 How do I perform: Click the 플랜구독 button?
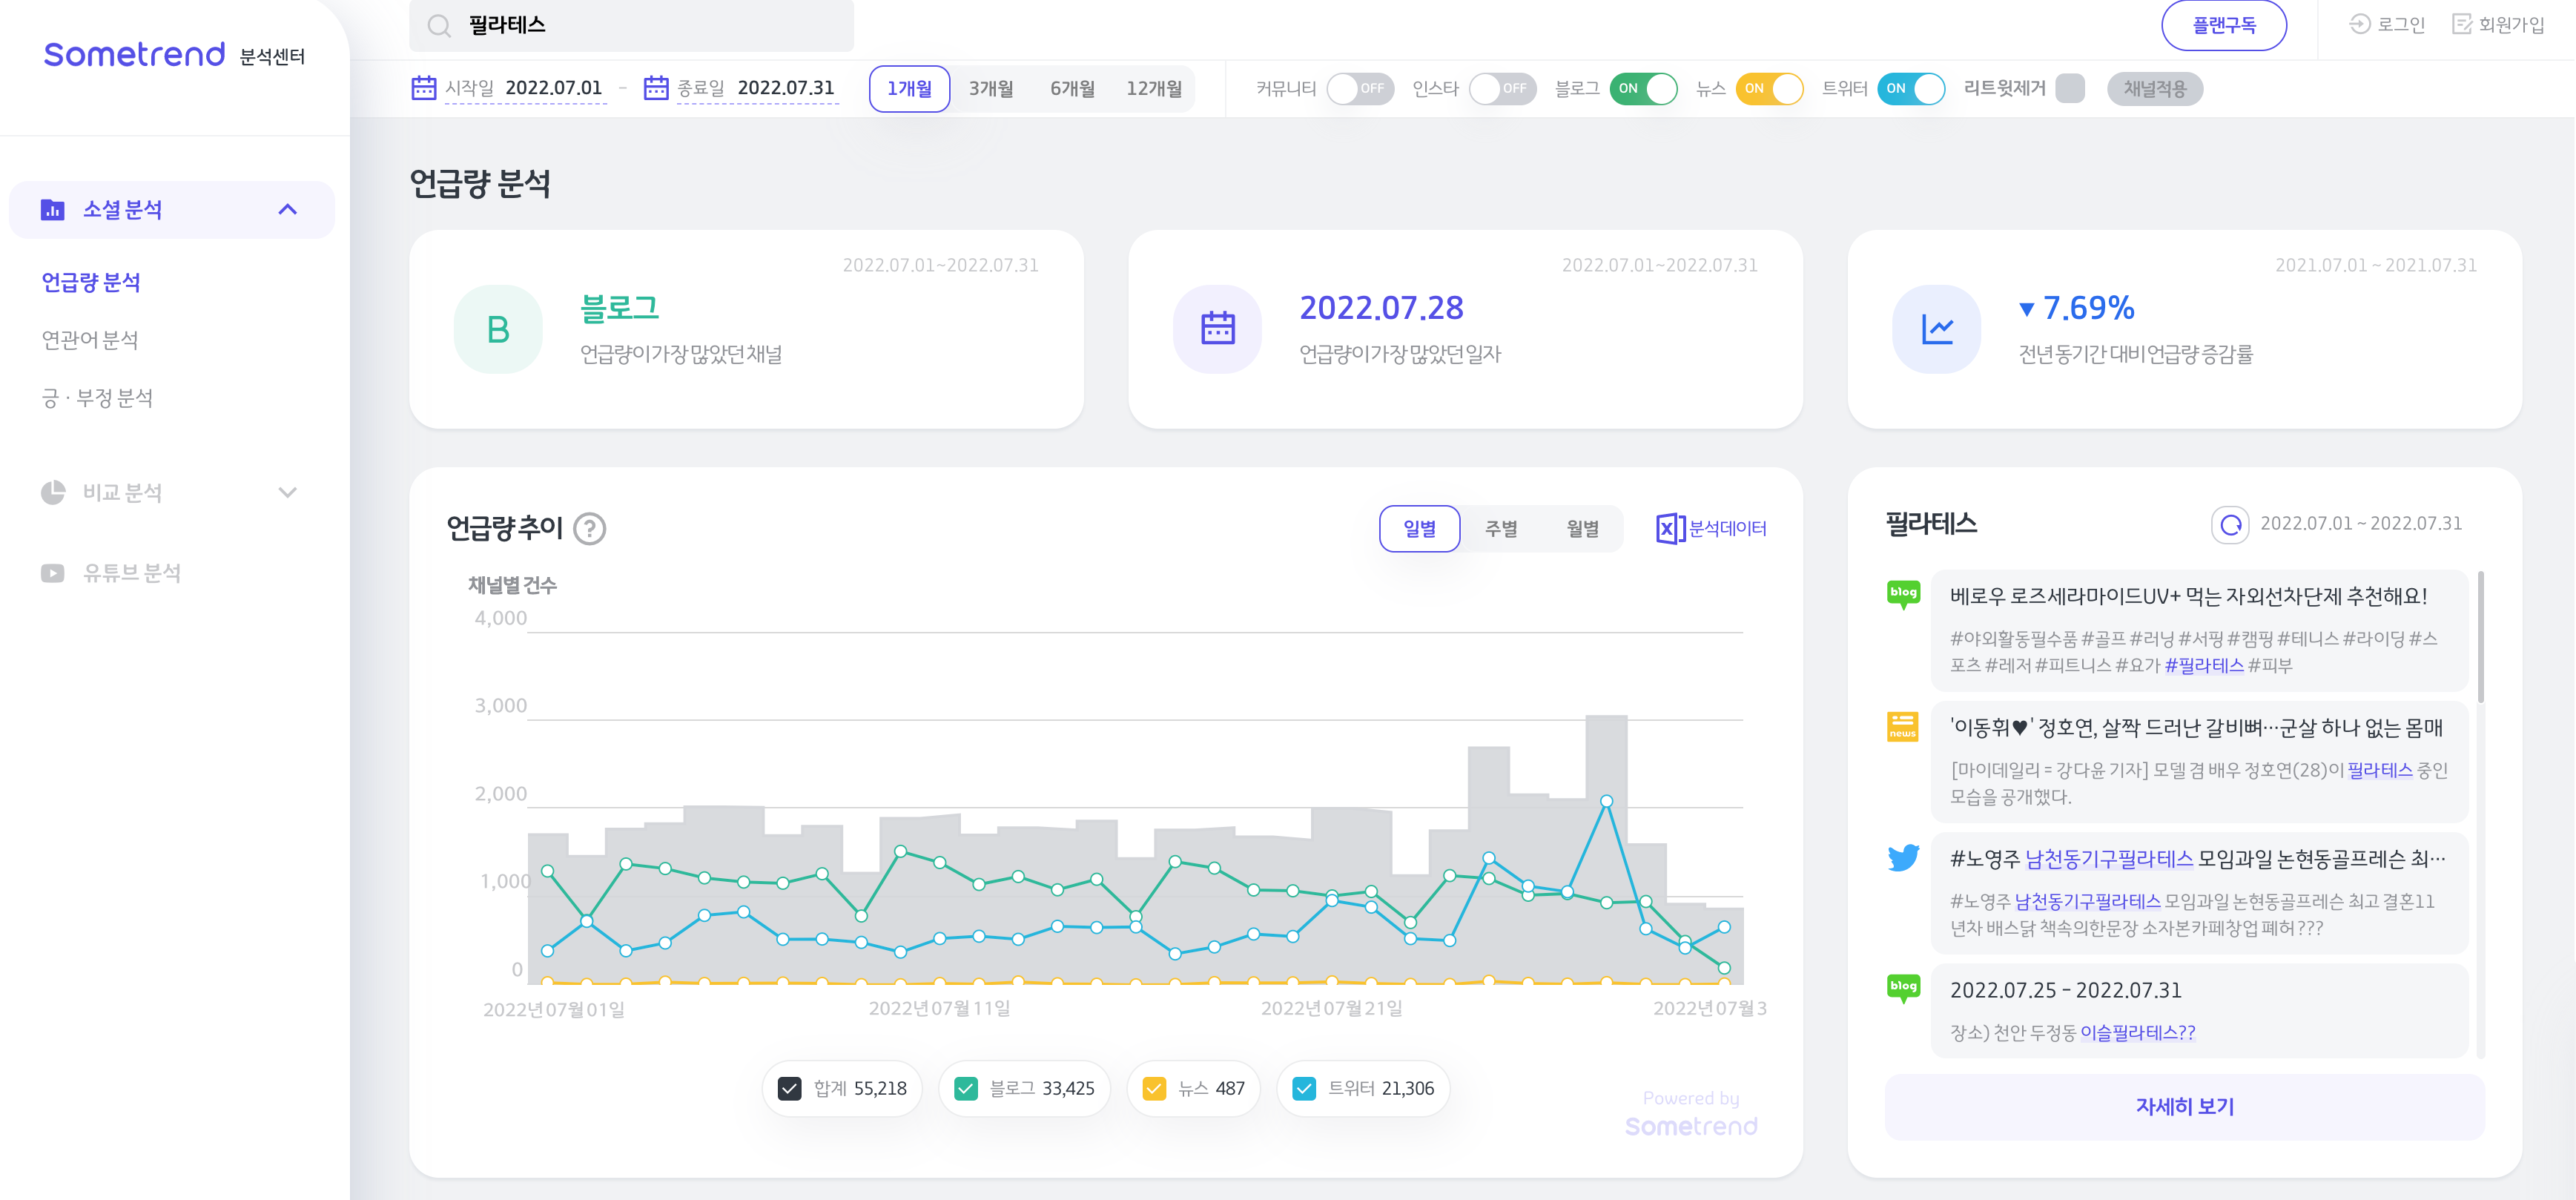2223,26
